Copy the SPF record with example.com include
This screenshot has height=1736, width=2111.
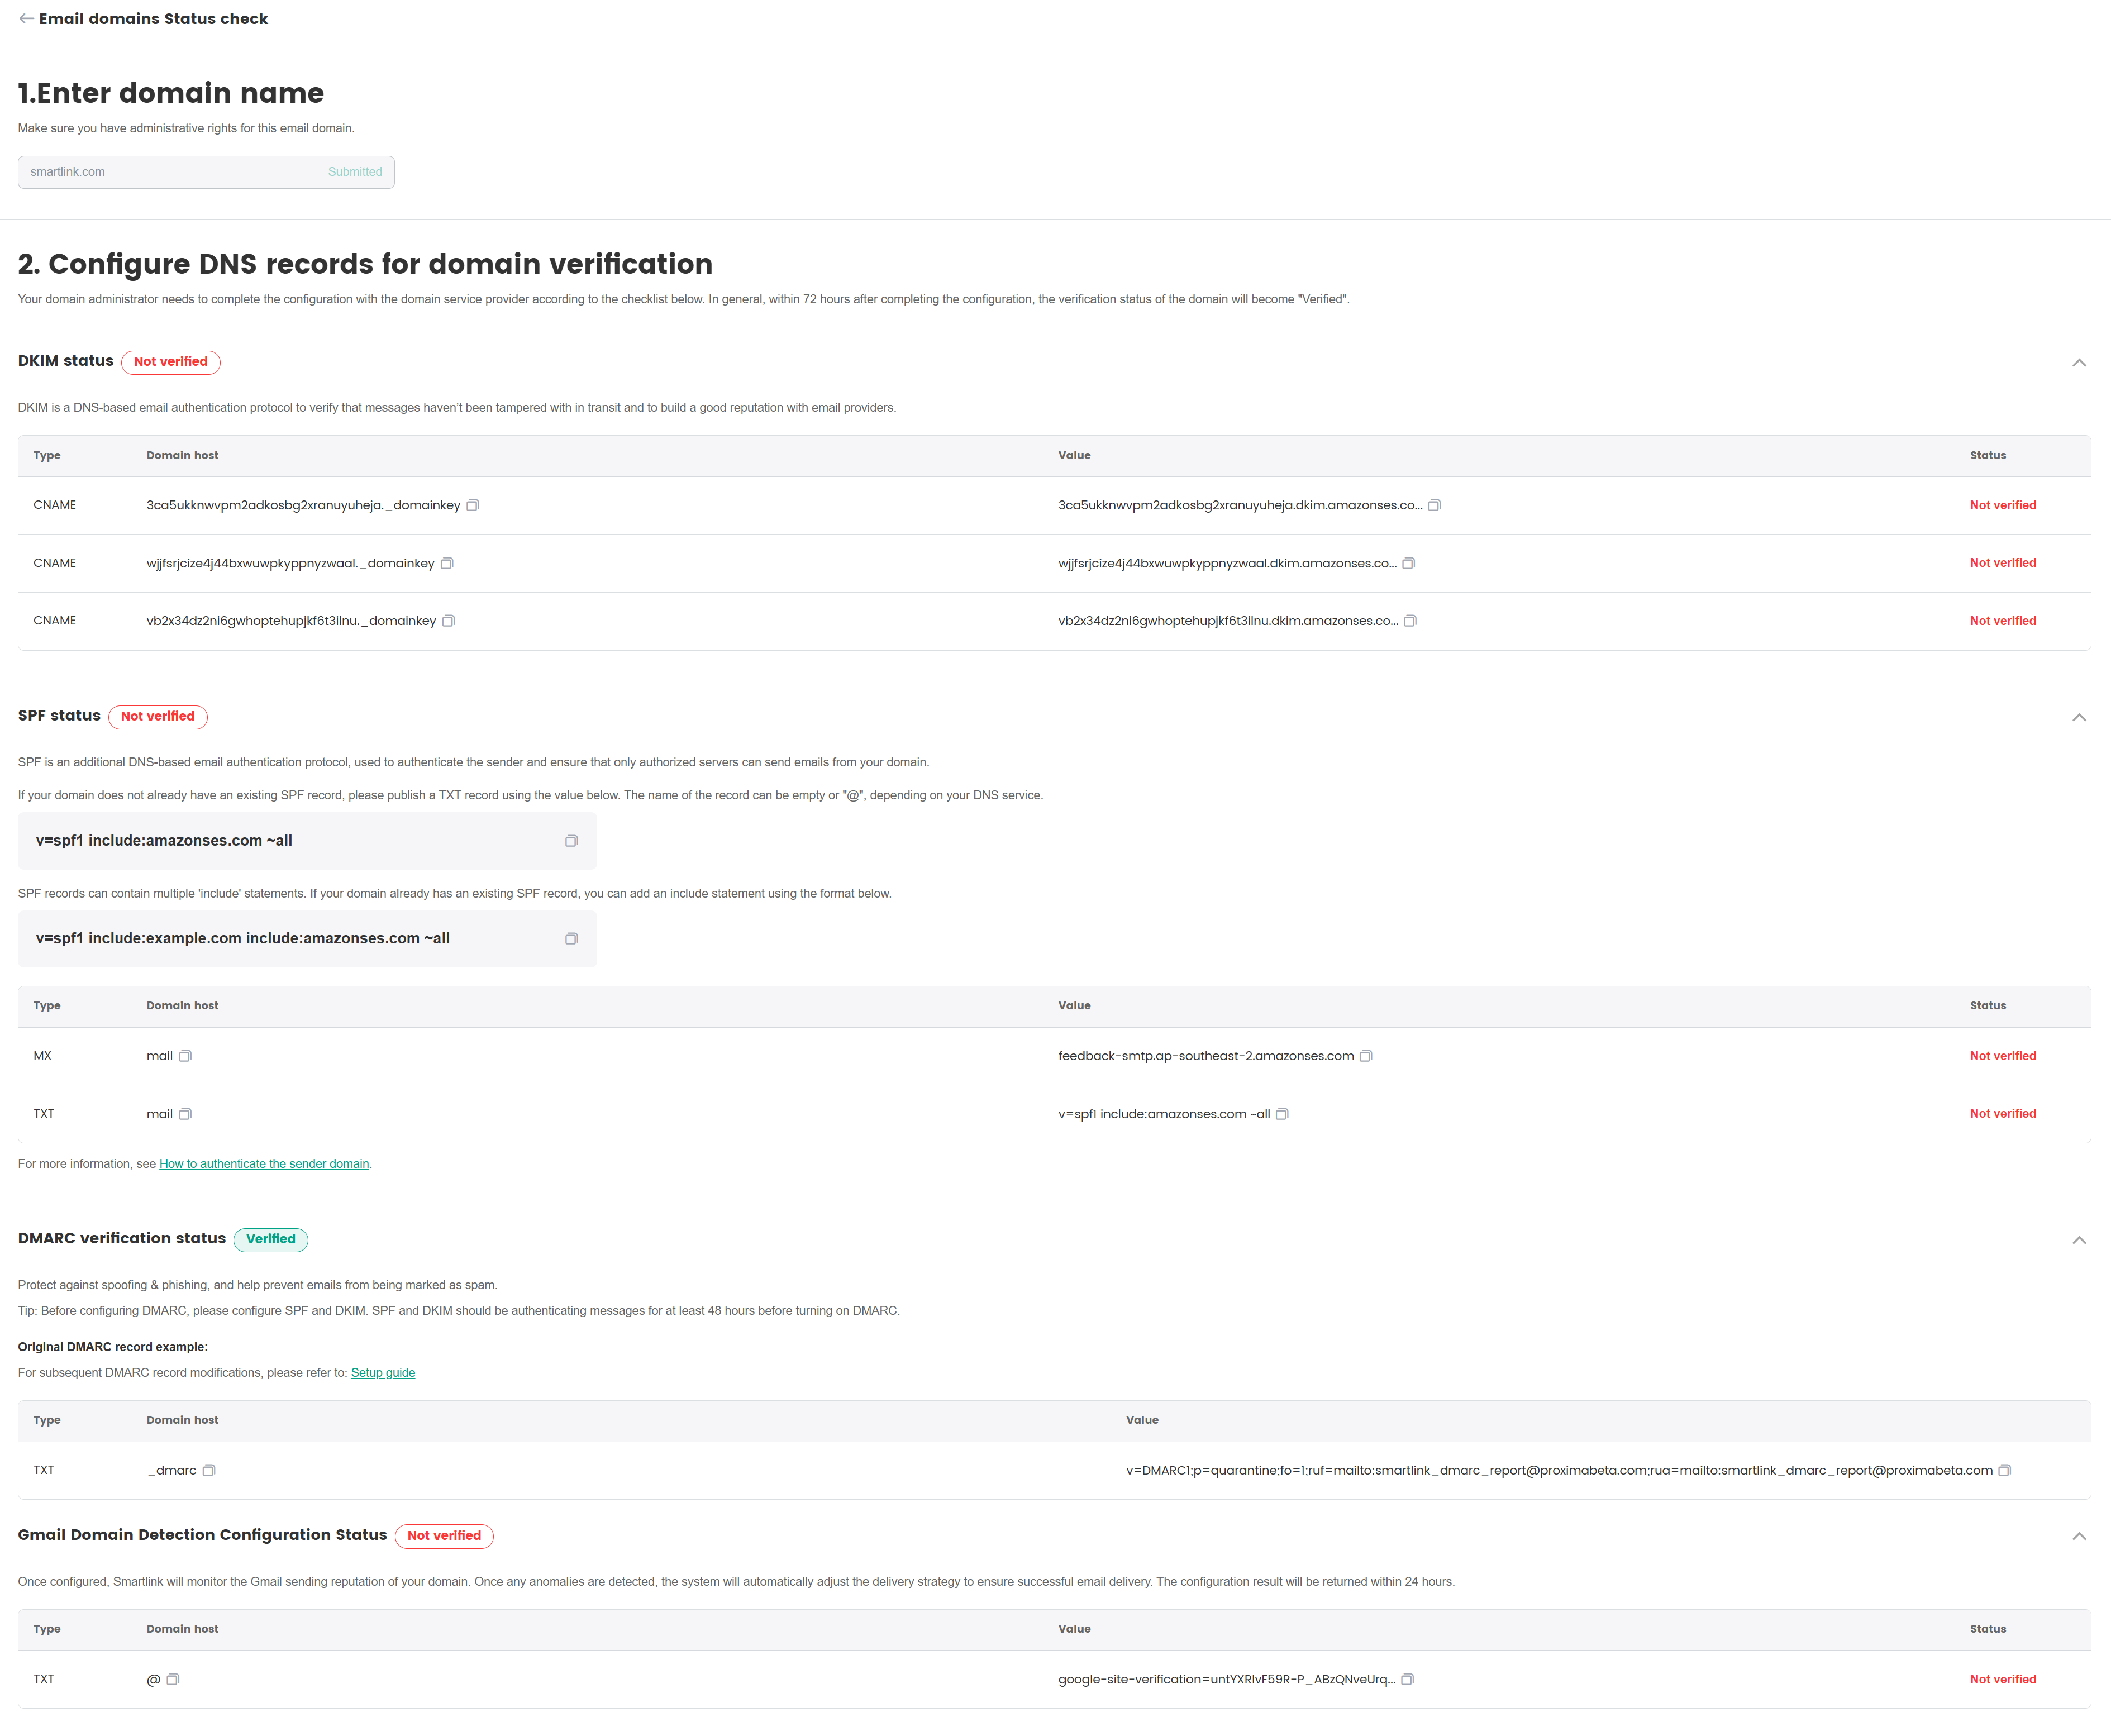tap(571, 939)
